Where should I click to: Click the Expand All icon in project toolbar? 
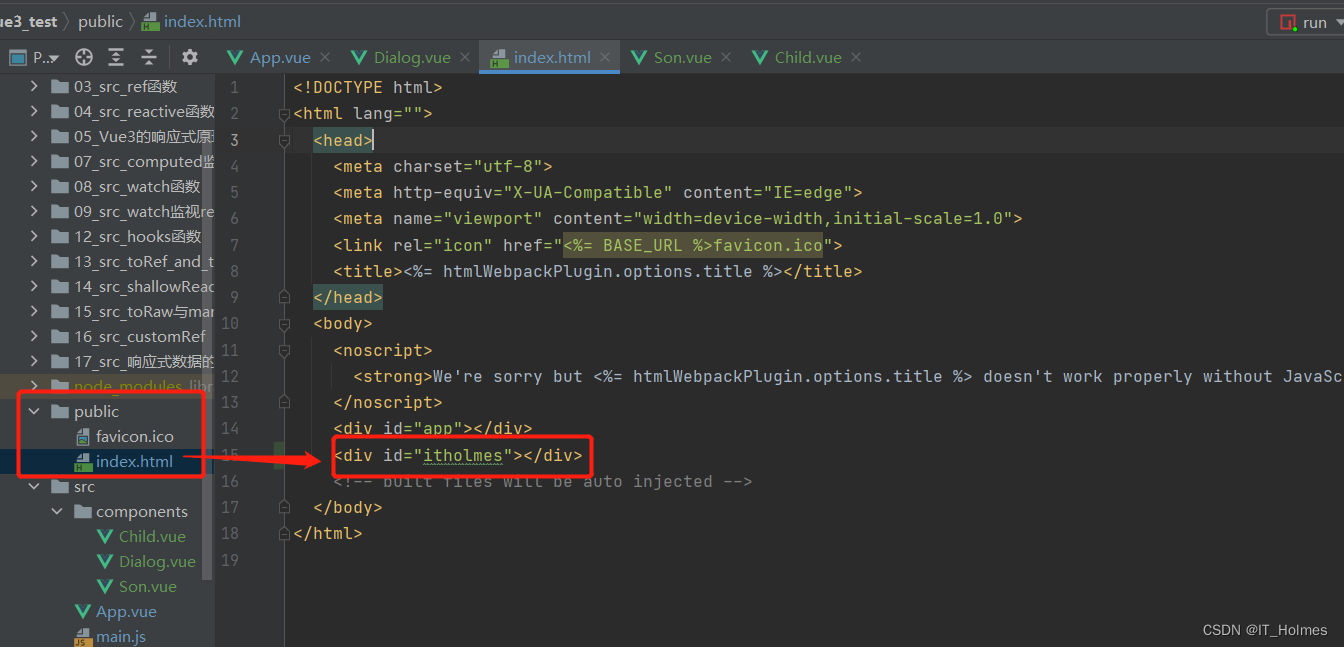point(116,57)
